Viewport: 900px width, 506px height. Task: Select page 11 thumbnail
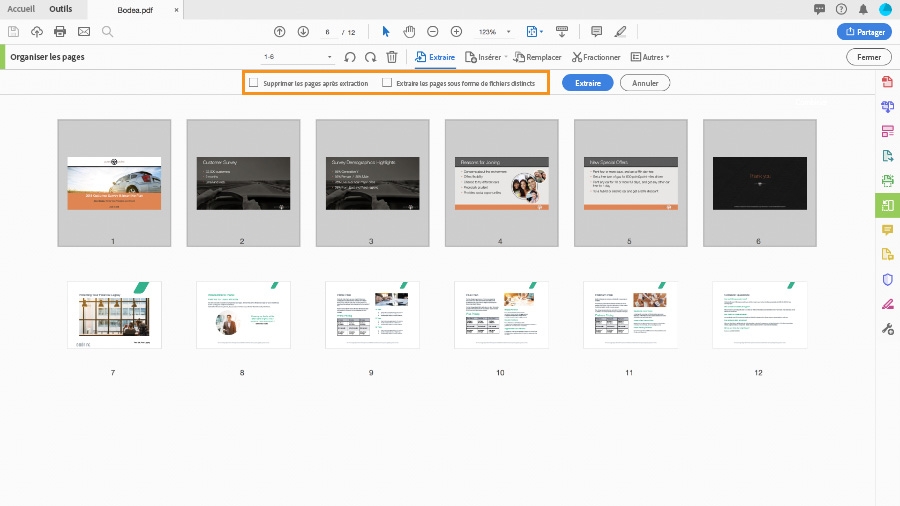631,315
